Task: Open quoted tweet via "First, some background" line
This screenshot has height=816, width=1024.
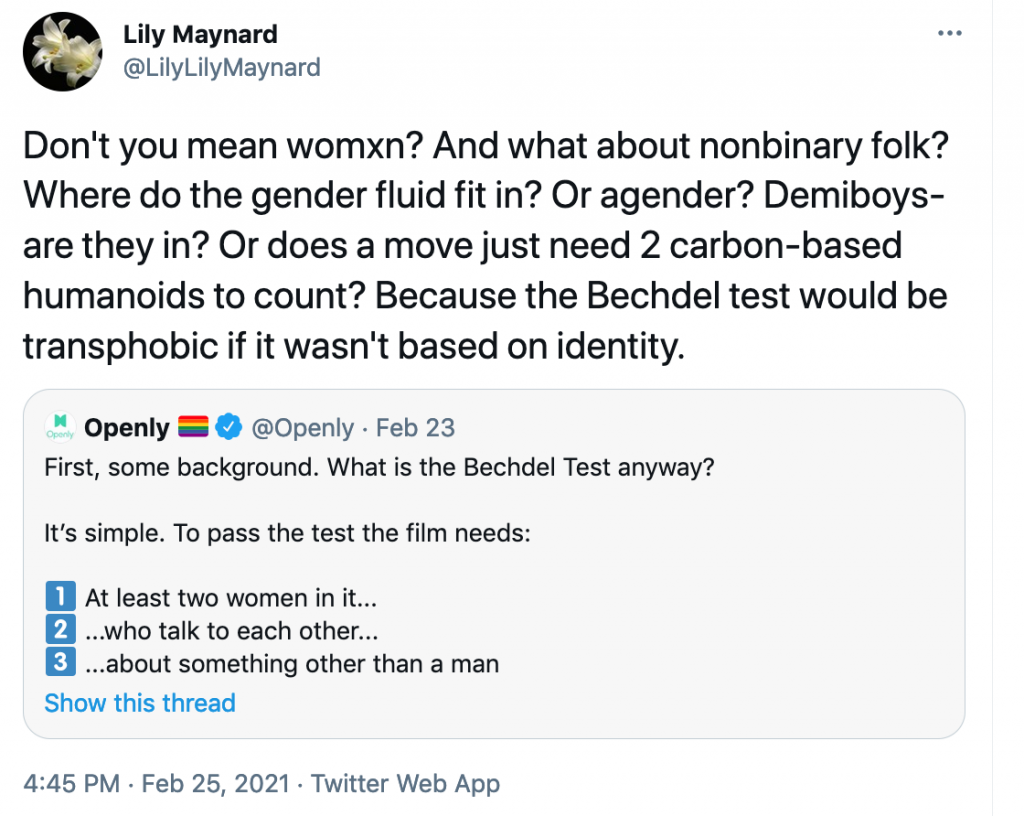Action: [x=379, y=467]
